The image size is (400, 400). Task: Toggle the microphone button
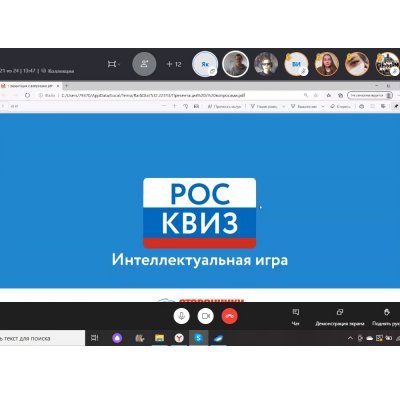click(182, 316)
